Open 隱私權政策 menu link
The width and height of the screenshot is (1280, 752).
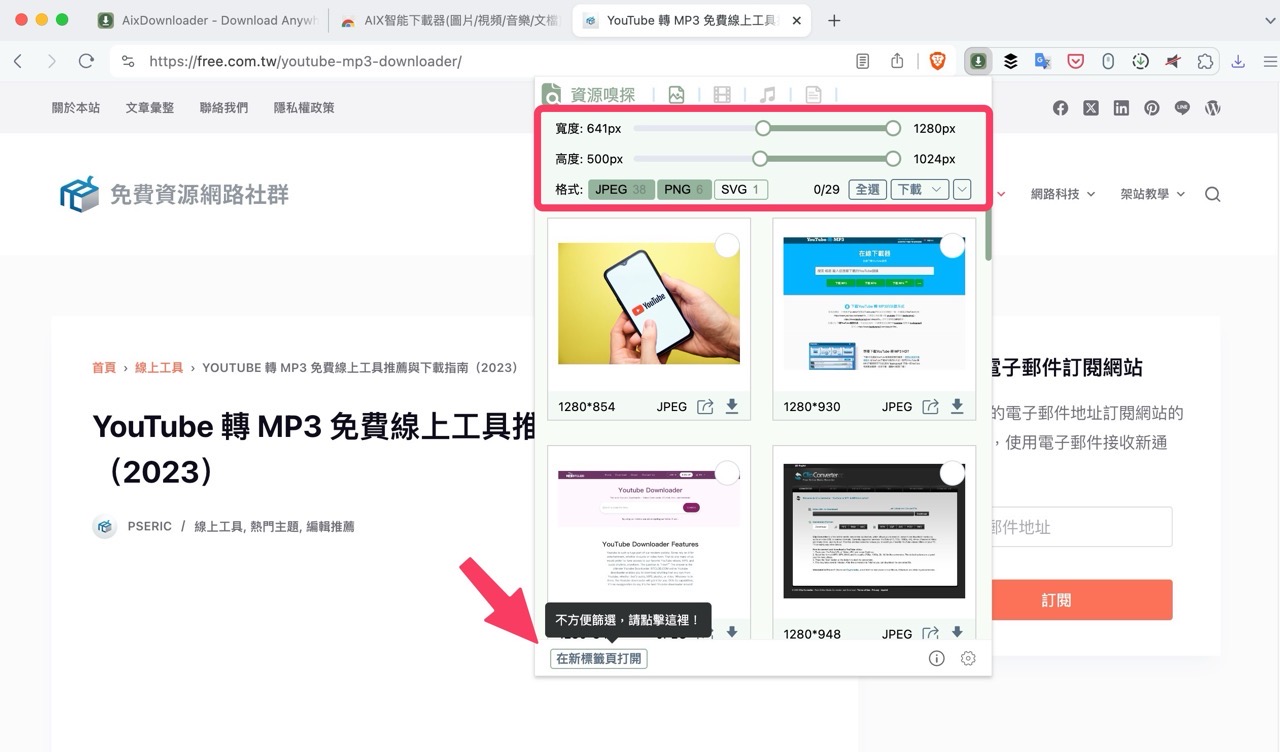[304, 108]
